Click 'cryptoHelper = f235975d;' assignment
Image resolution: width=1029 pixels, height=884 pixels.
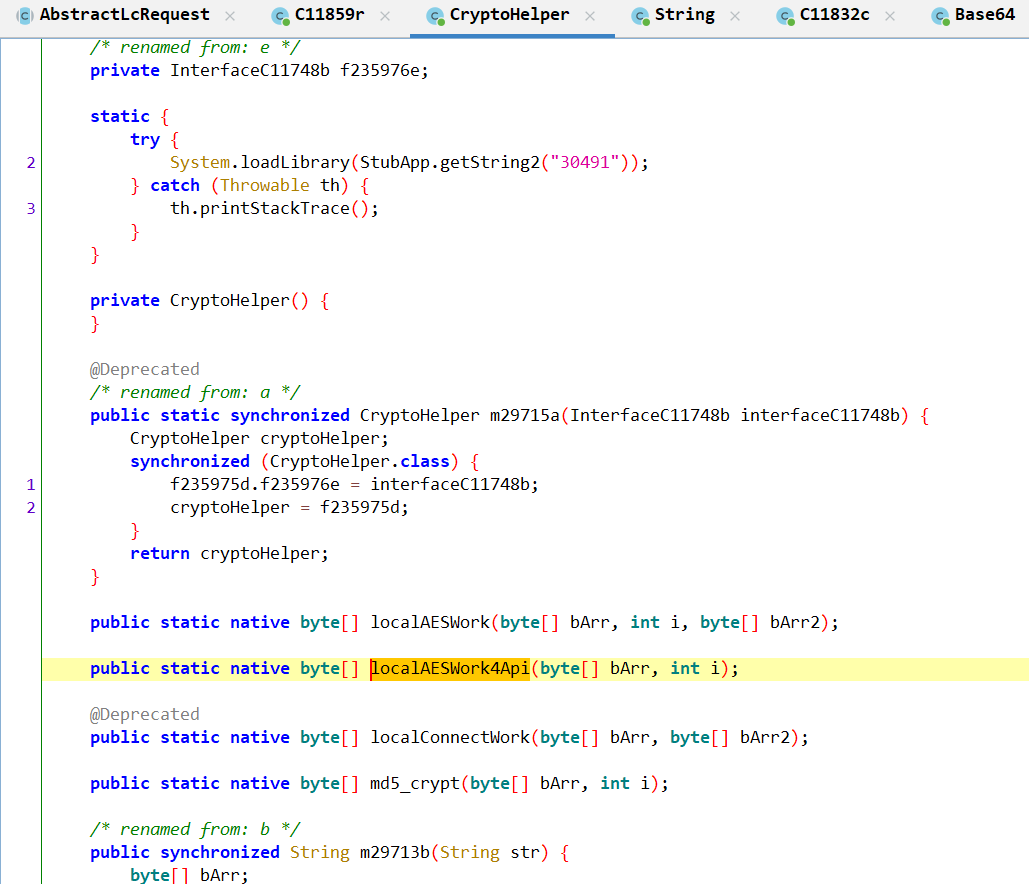coord(289,507)
